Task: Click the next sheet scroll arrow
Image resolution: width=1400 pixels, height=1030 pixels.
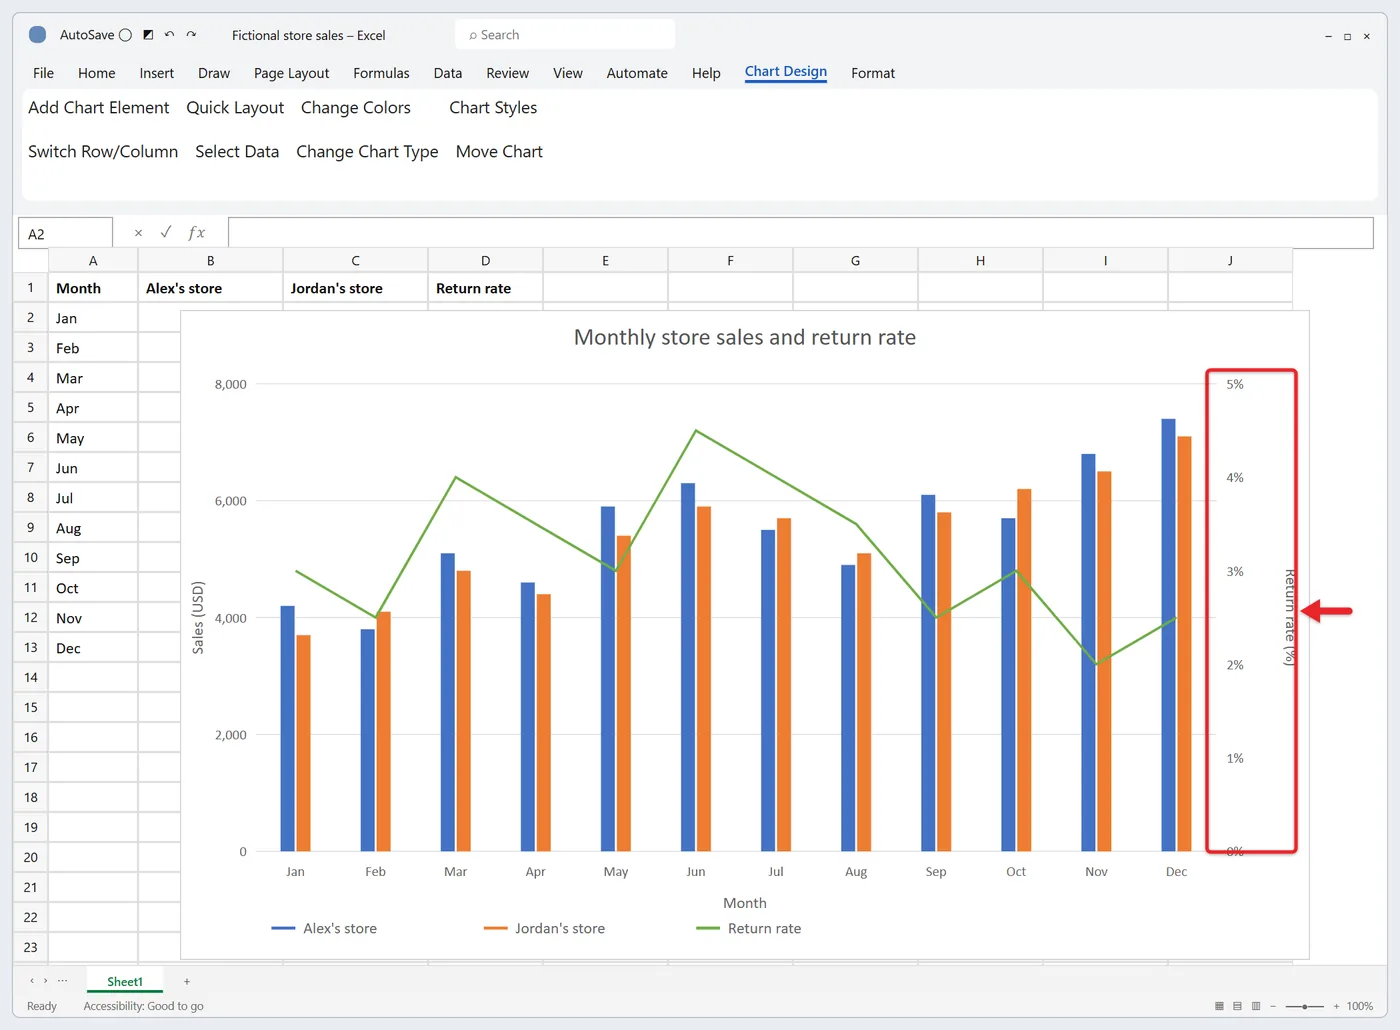Action: 45,981
